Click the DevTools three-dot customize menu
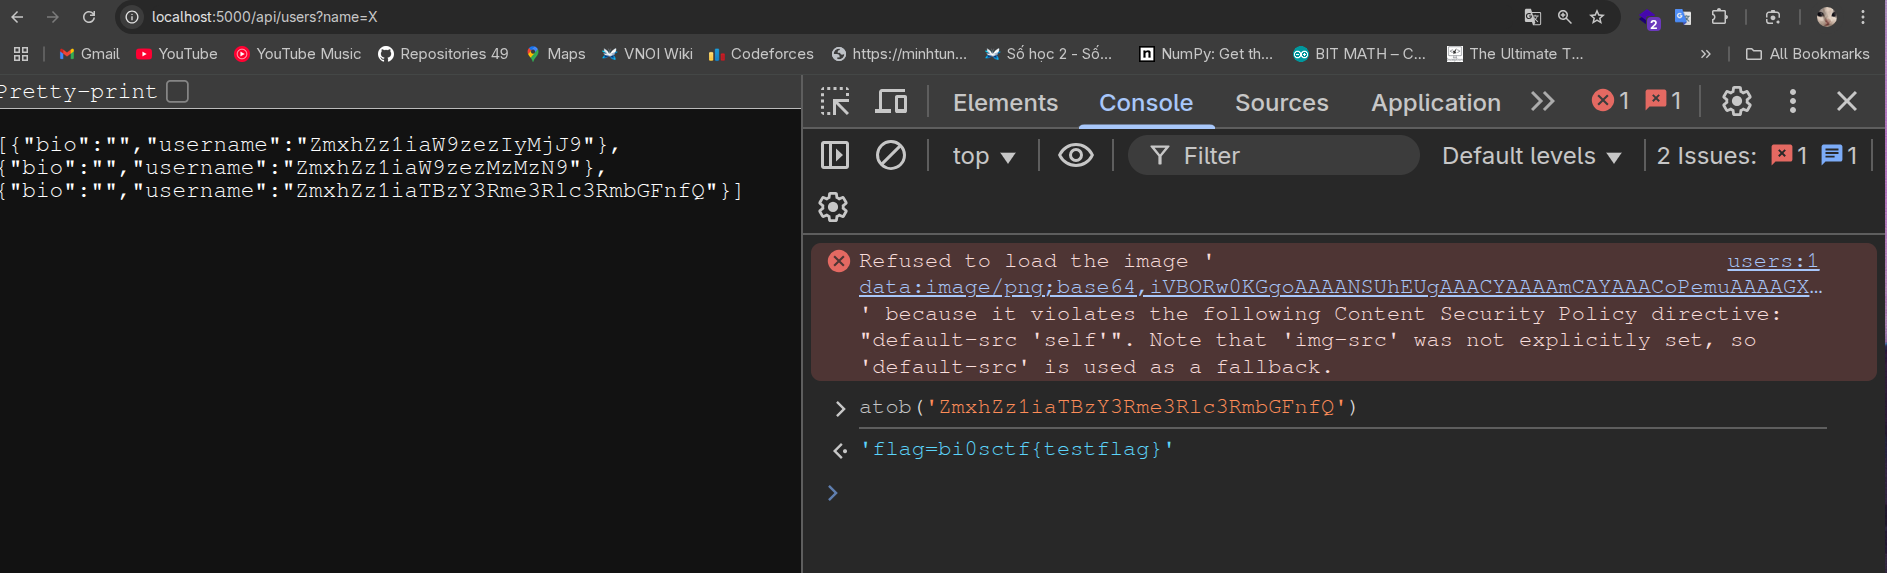Image resolution: width=1887 pixels, height=573 pixels. (1792, 101)
